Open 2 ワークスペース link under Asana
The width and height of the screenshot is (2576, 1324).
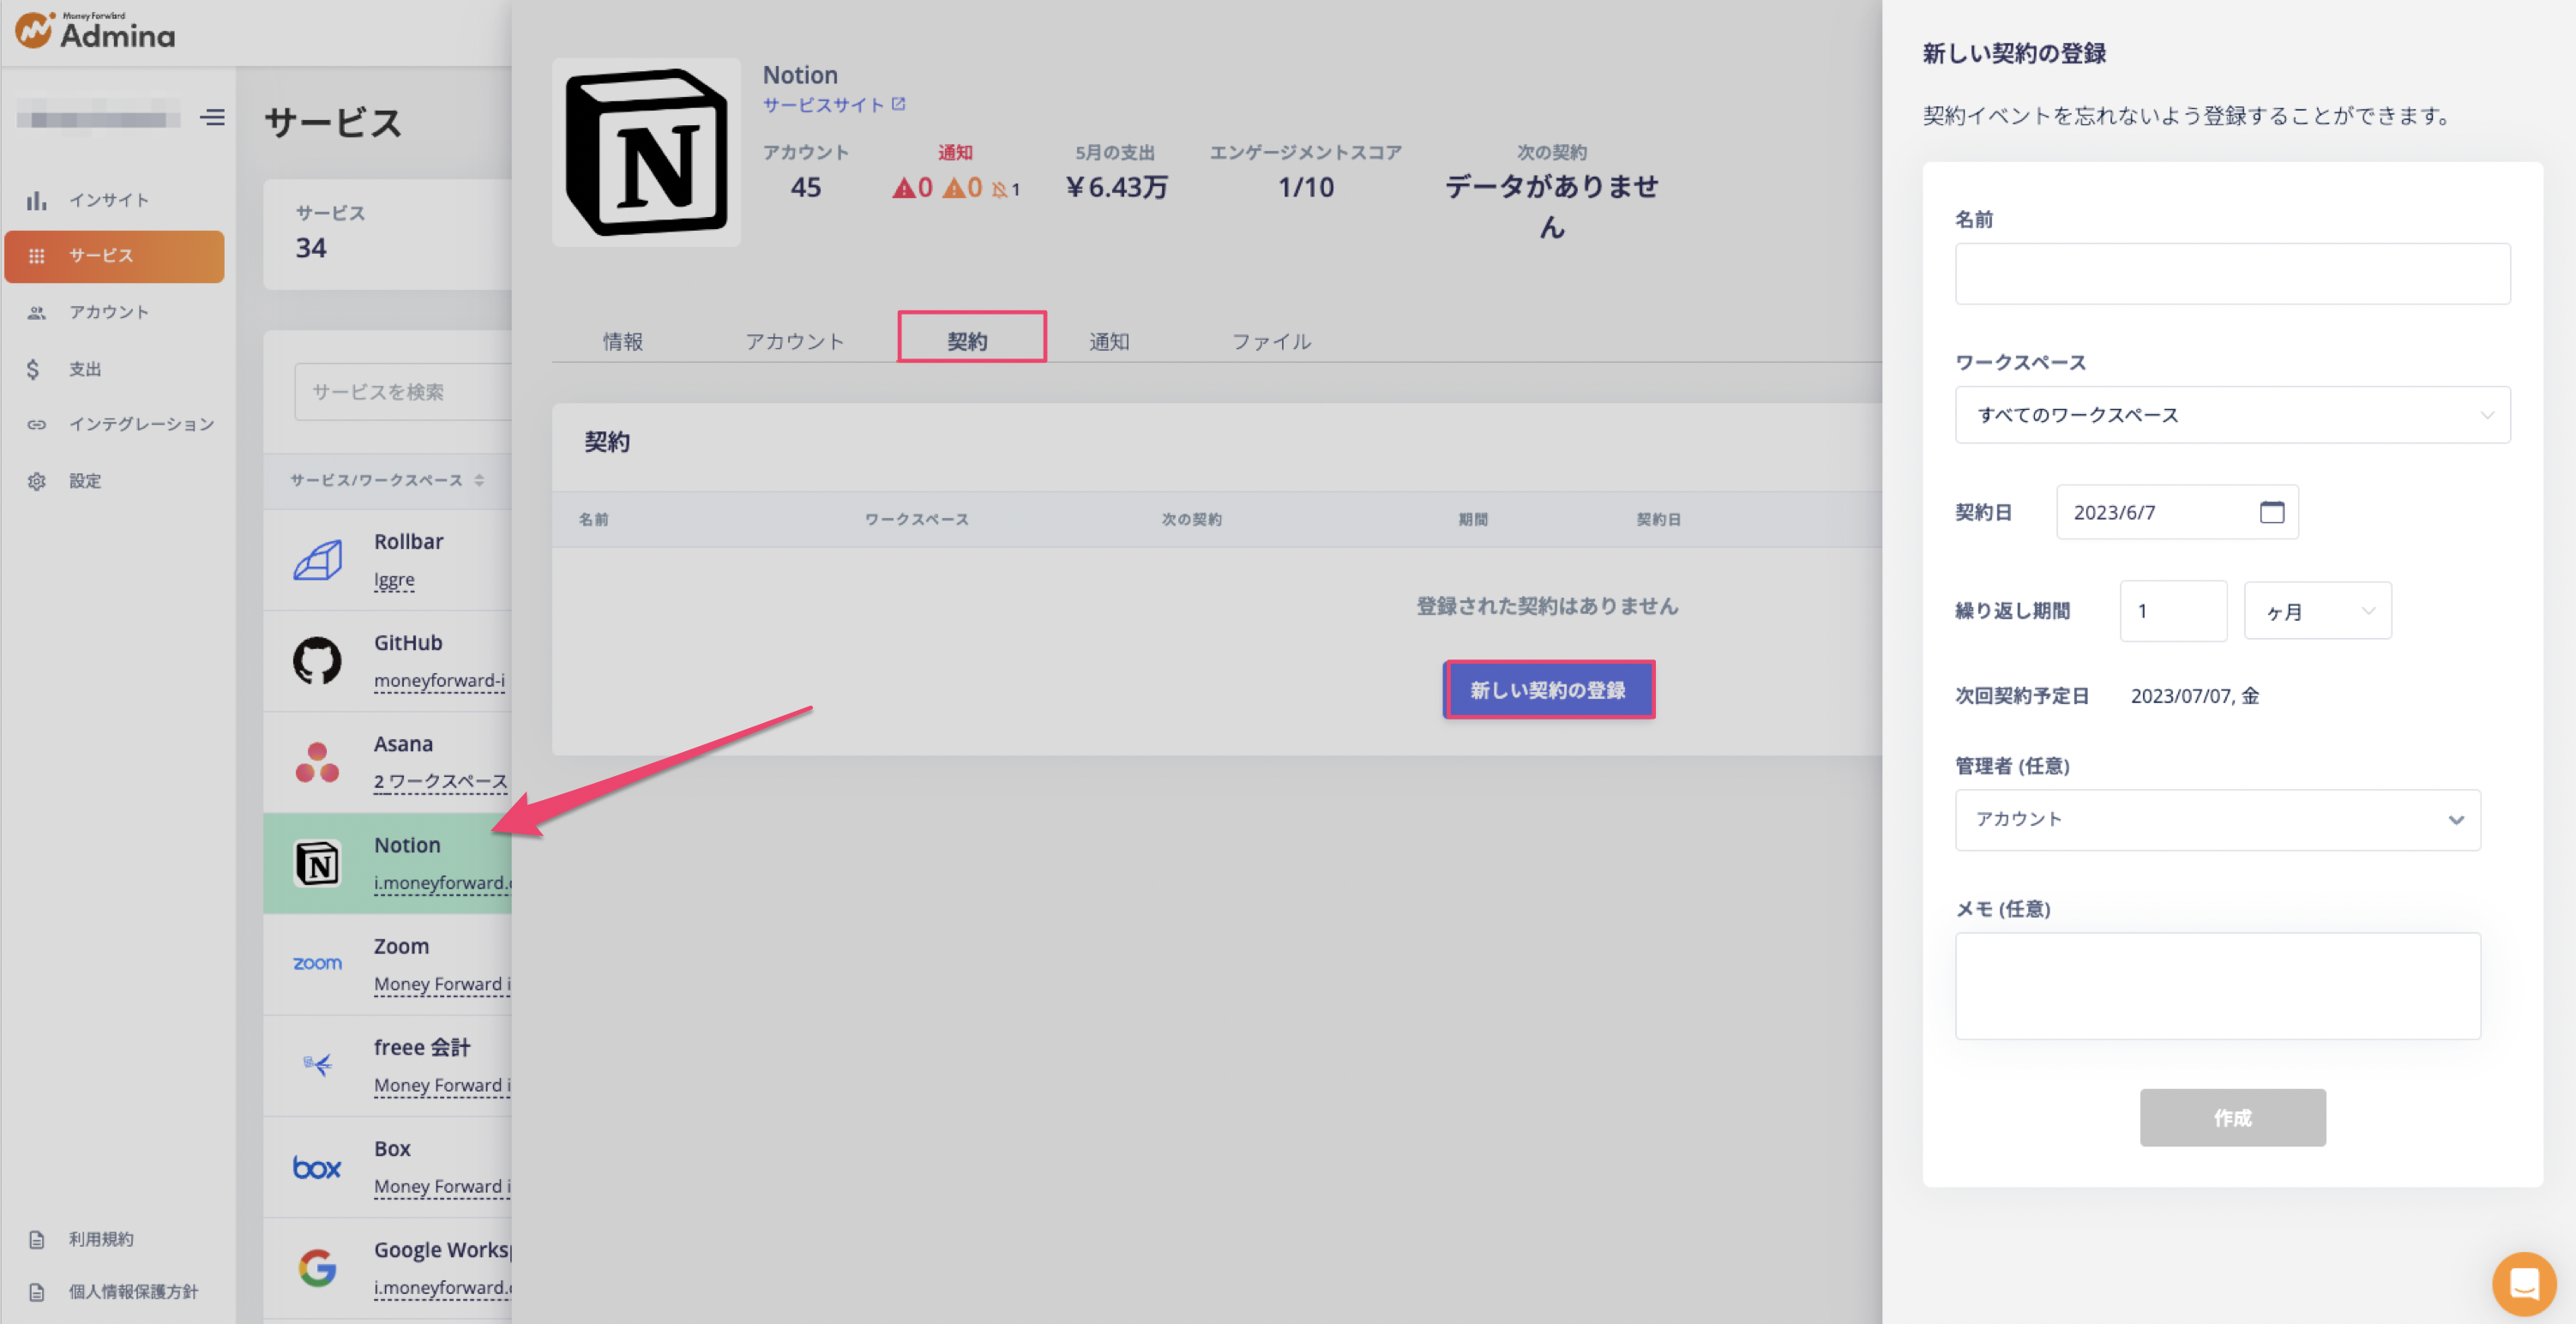click(441, 782)
